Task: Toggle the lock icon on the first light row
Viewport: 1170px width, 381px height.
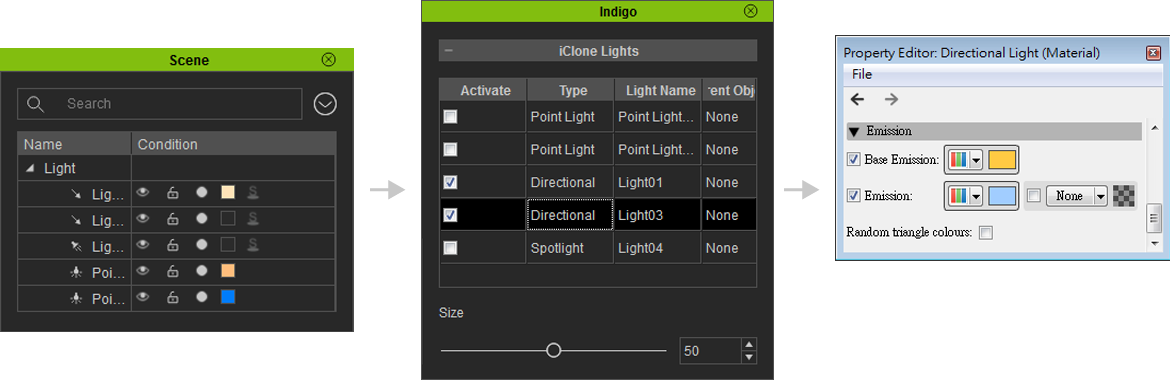Action: click(172, 192)
